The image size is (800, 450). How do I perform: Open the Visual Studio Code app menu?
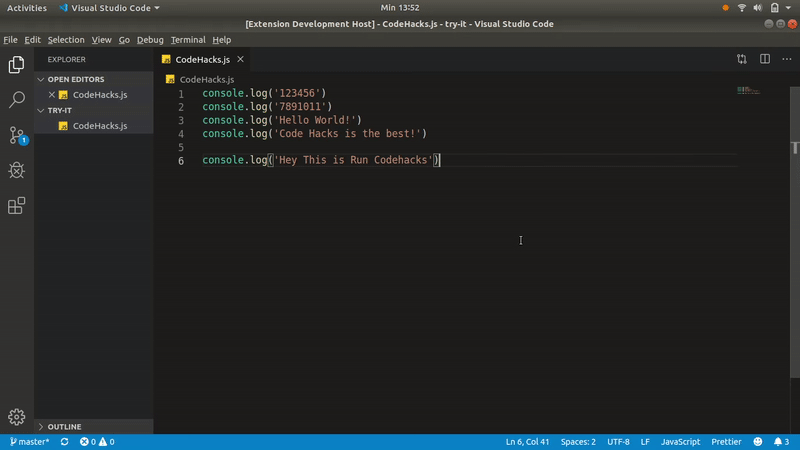(x=110, y=8)
